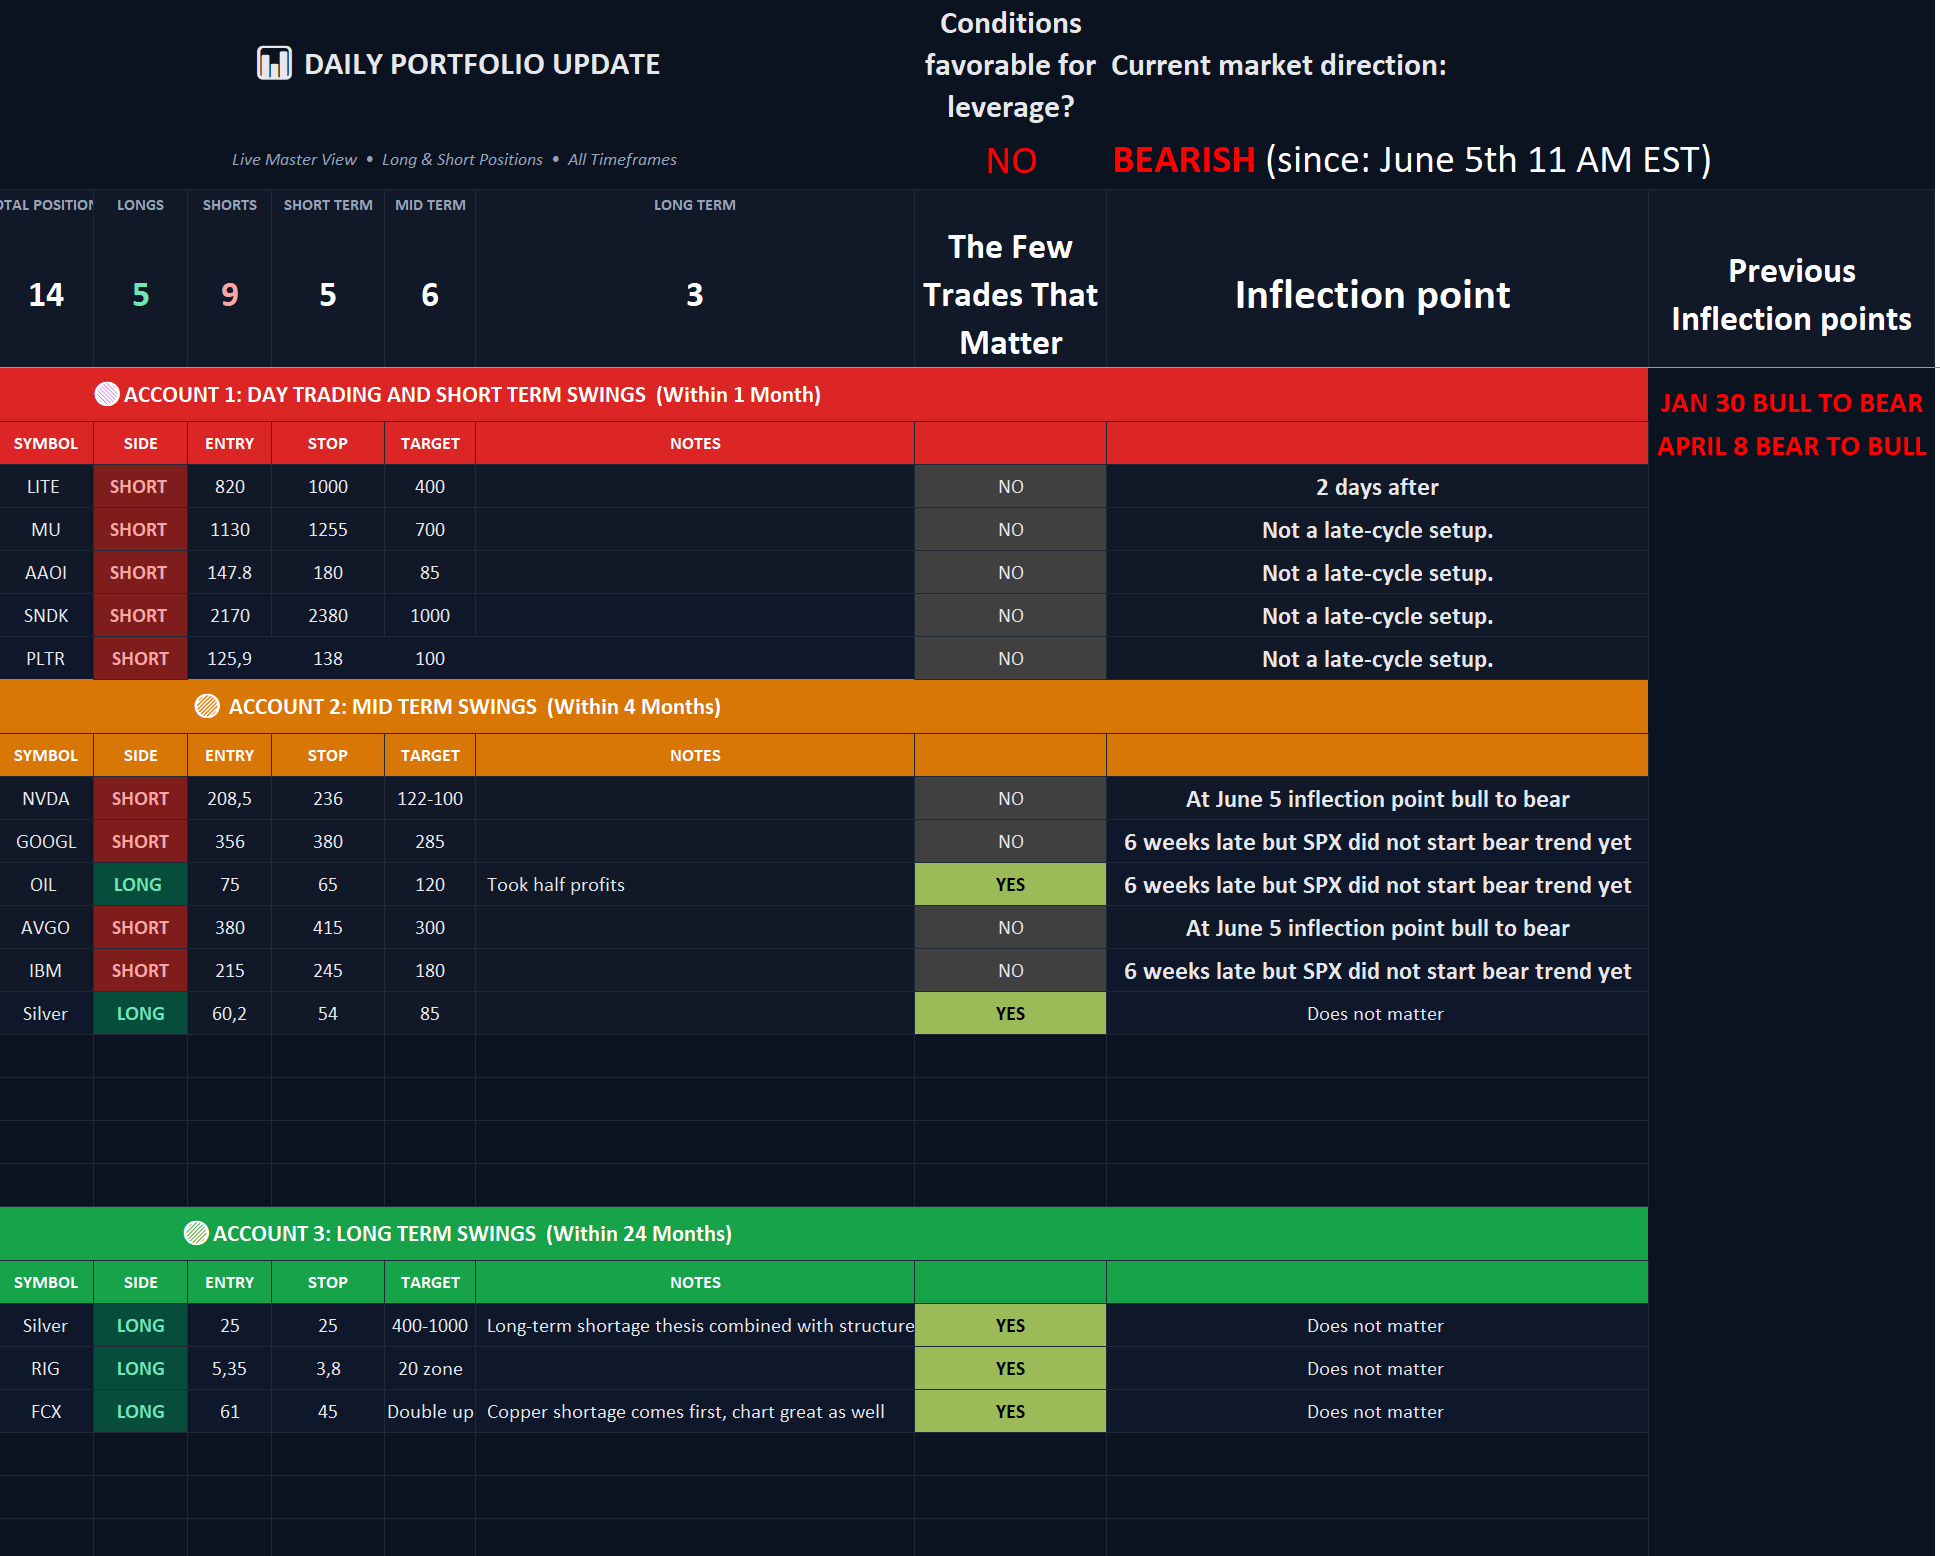The height and width of the screenshot is (1556, 1940).
Task: Click the YES cell in RIG row
Action: (1010, 1368)
